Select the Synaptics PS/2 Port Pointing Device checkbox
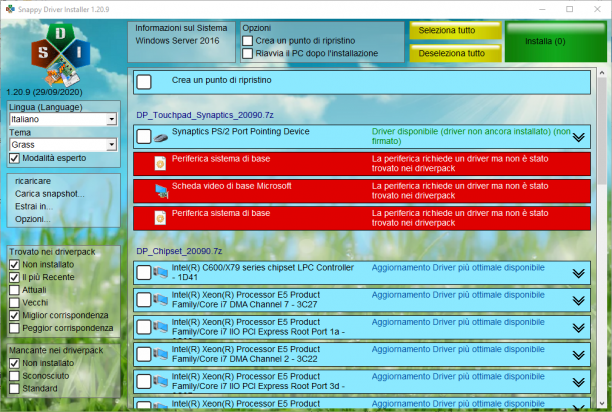Image resolution: width=612 pixels, height=412 pixels. click(x=144, y=137)
